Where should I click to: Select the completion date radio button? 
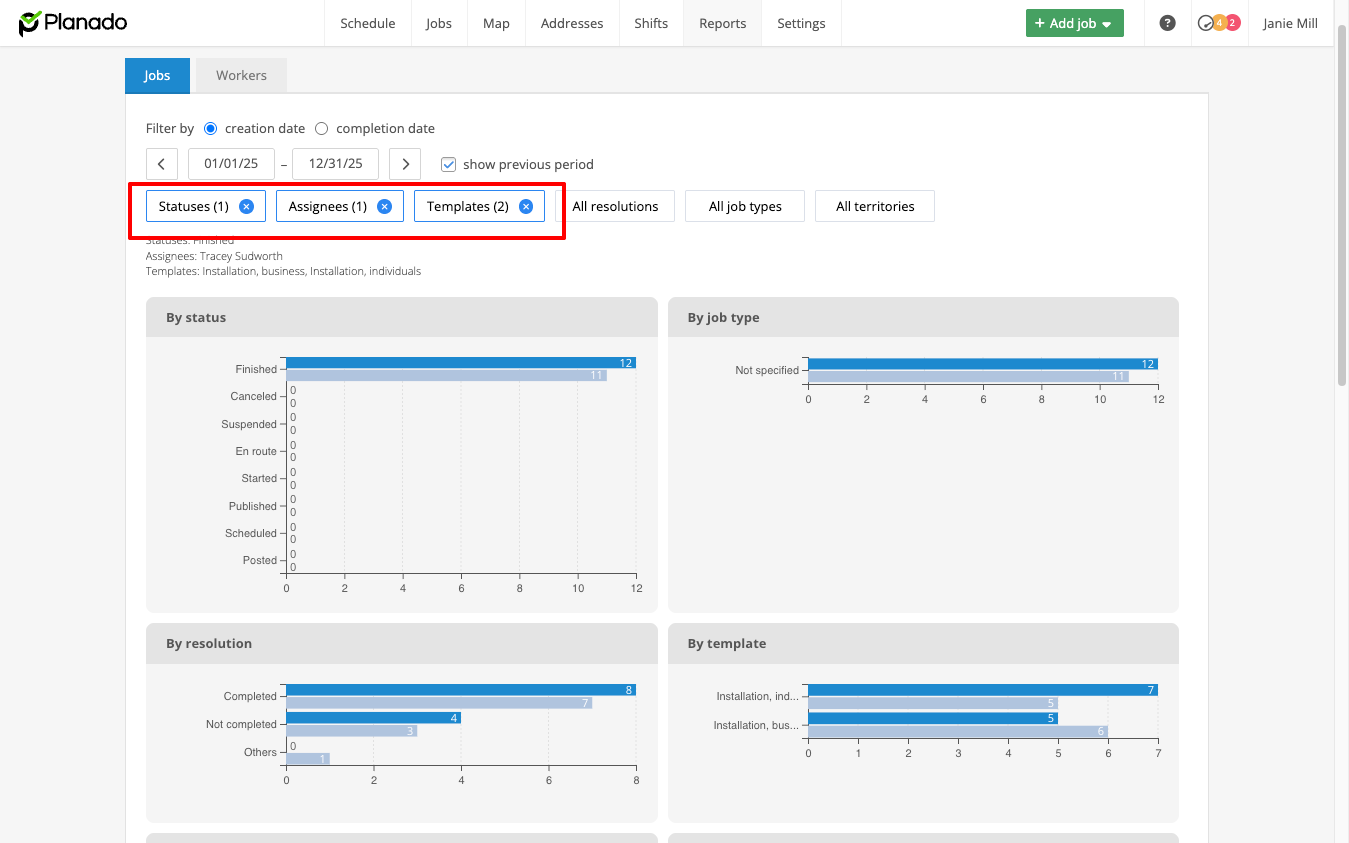point(322,128)
